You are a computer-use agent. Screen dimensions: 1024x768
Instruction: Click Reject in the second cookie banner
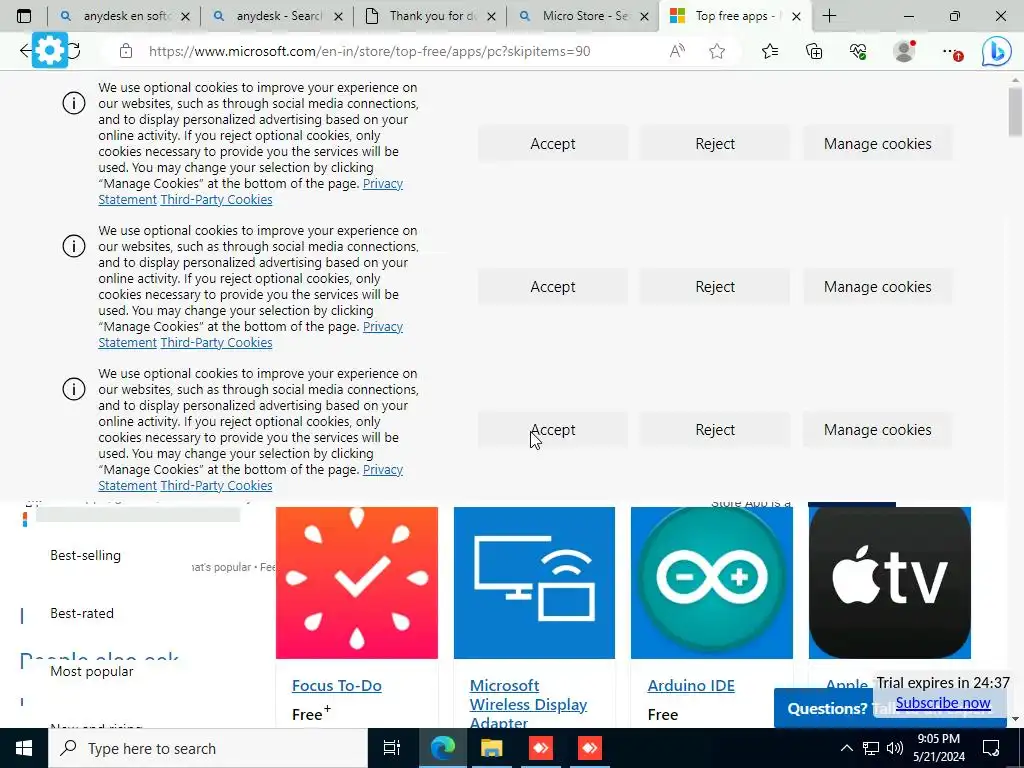(715, 287)
